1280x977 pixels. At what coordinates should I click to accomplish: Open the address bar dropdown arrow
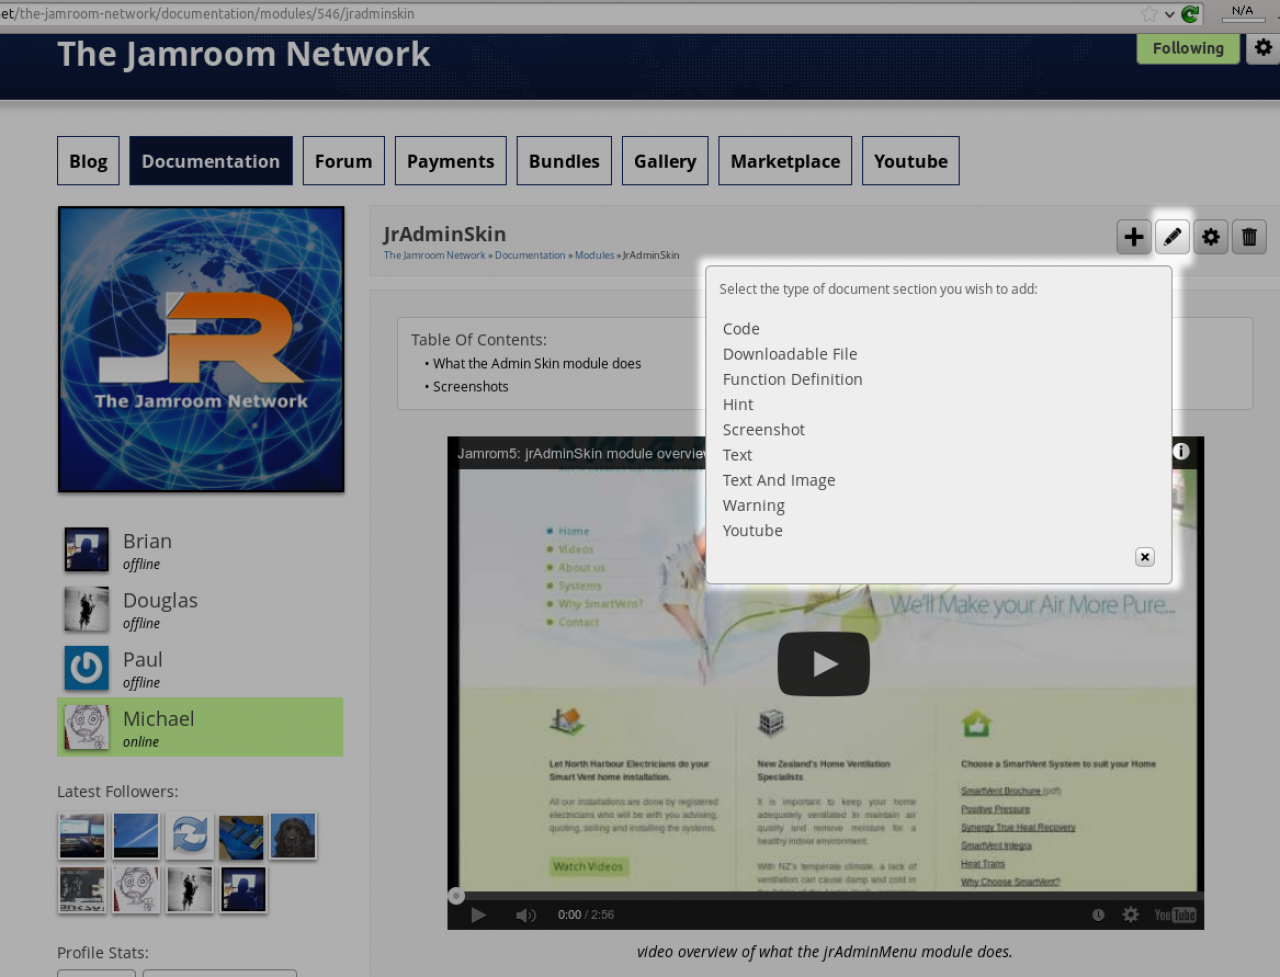1169,14
